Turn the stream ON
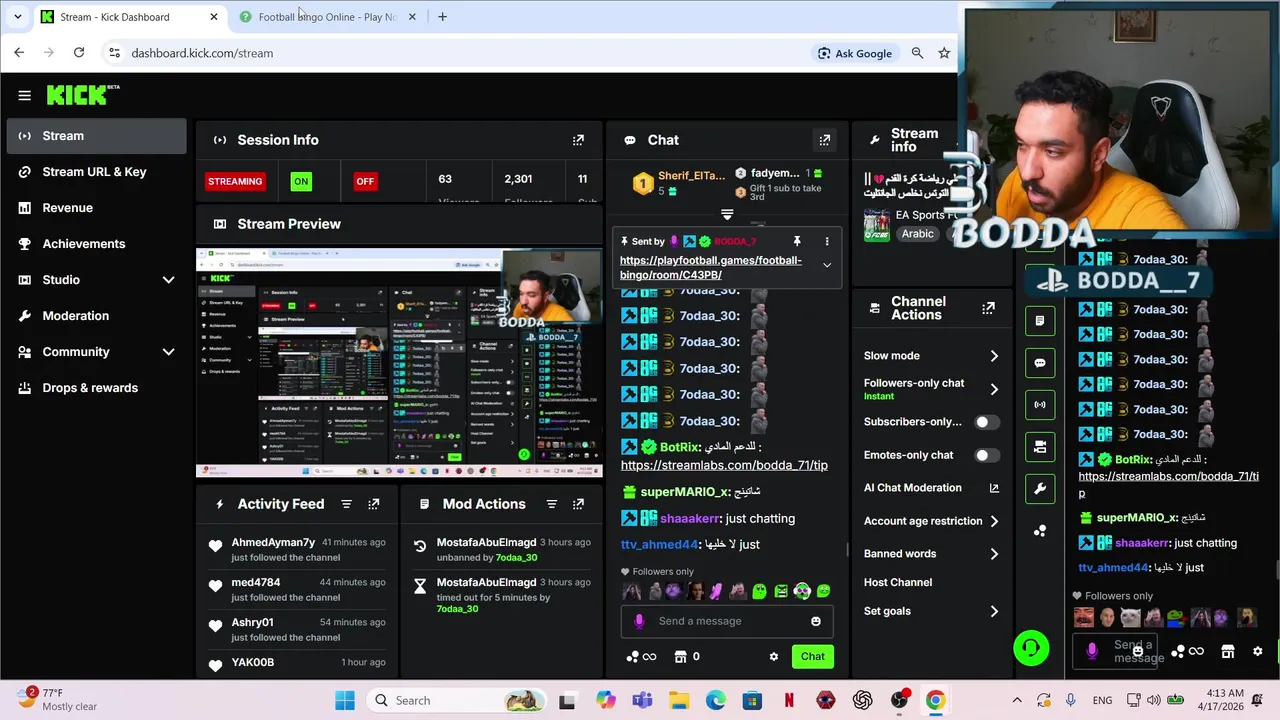The width and height of the screenshot is (1280, 720). (301, 181)
